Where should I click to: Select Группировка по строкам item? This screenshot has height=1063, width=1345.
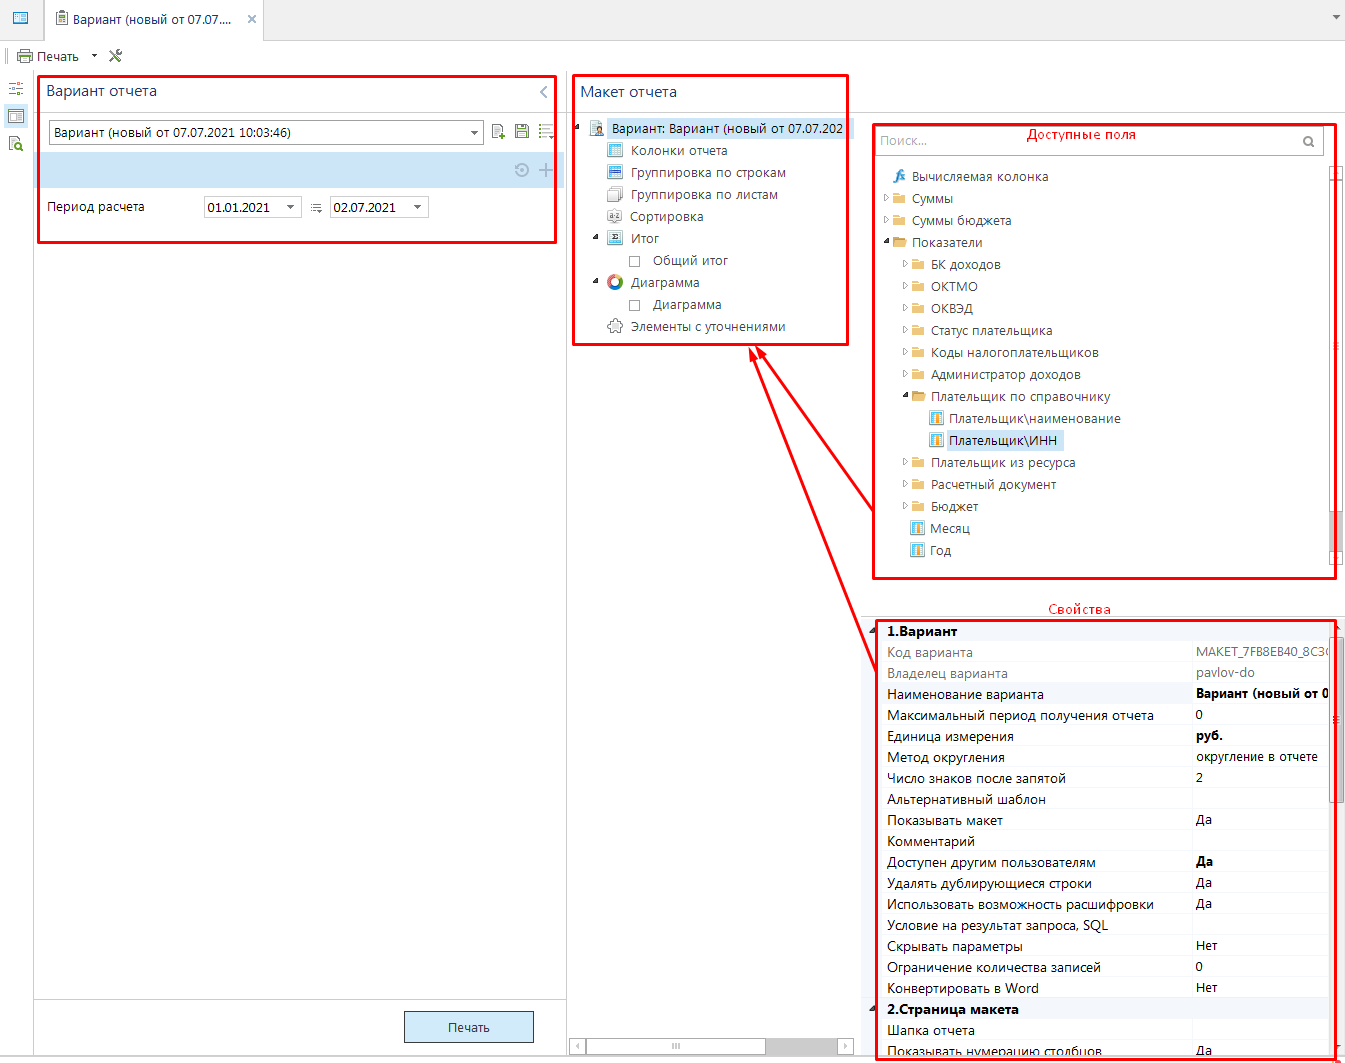pyautogui.click(x=708, y=172)
